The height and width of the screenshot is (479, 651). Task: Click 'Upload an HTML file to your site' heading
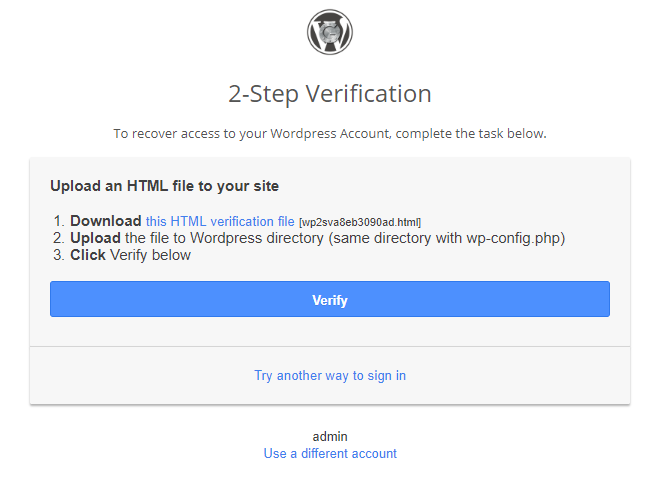(x=164, y=186)
